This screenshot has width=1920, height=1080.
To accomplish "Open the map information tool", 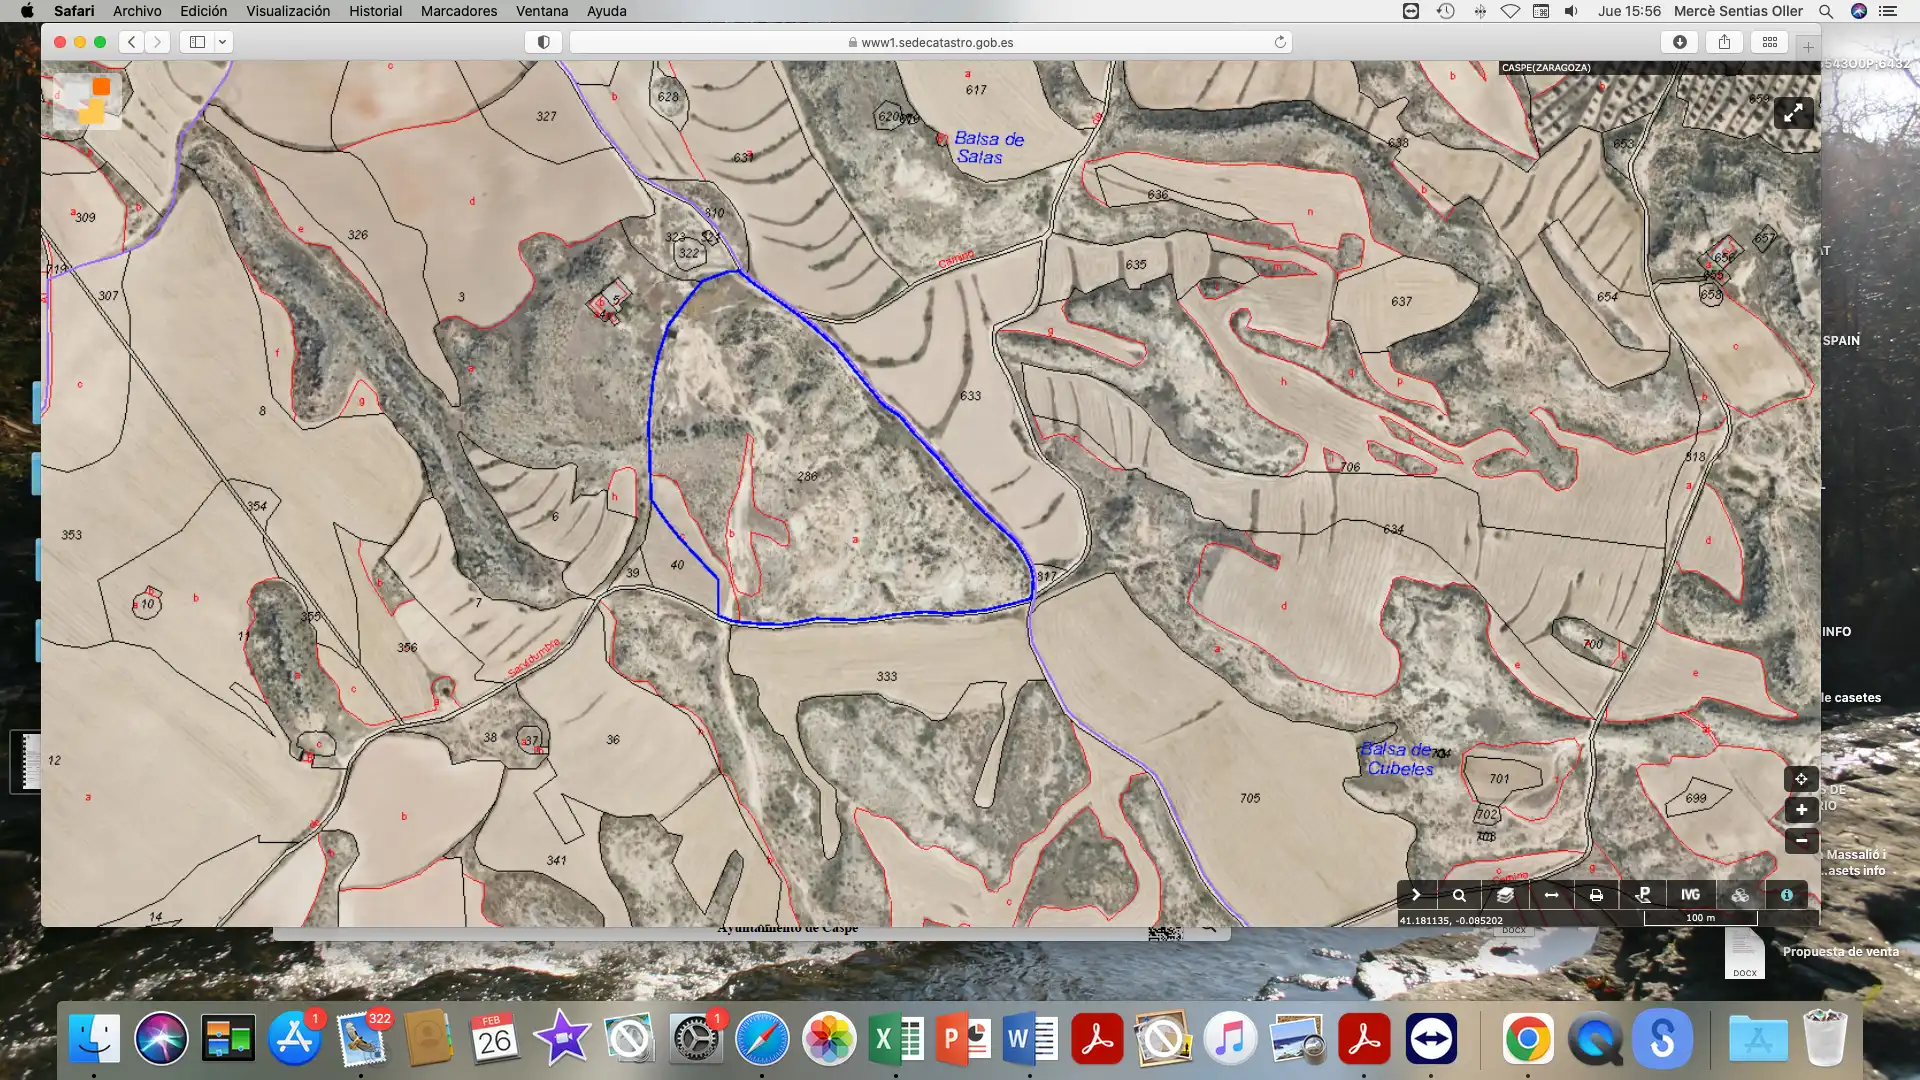I will click(x=1787, y=895).
